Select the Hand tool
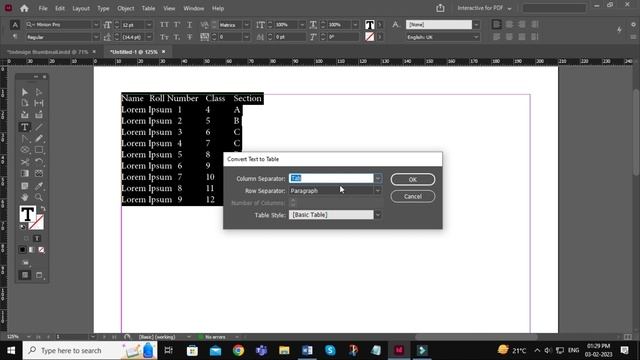 click(x=24, y=198)
